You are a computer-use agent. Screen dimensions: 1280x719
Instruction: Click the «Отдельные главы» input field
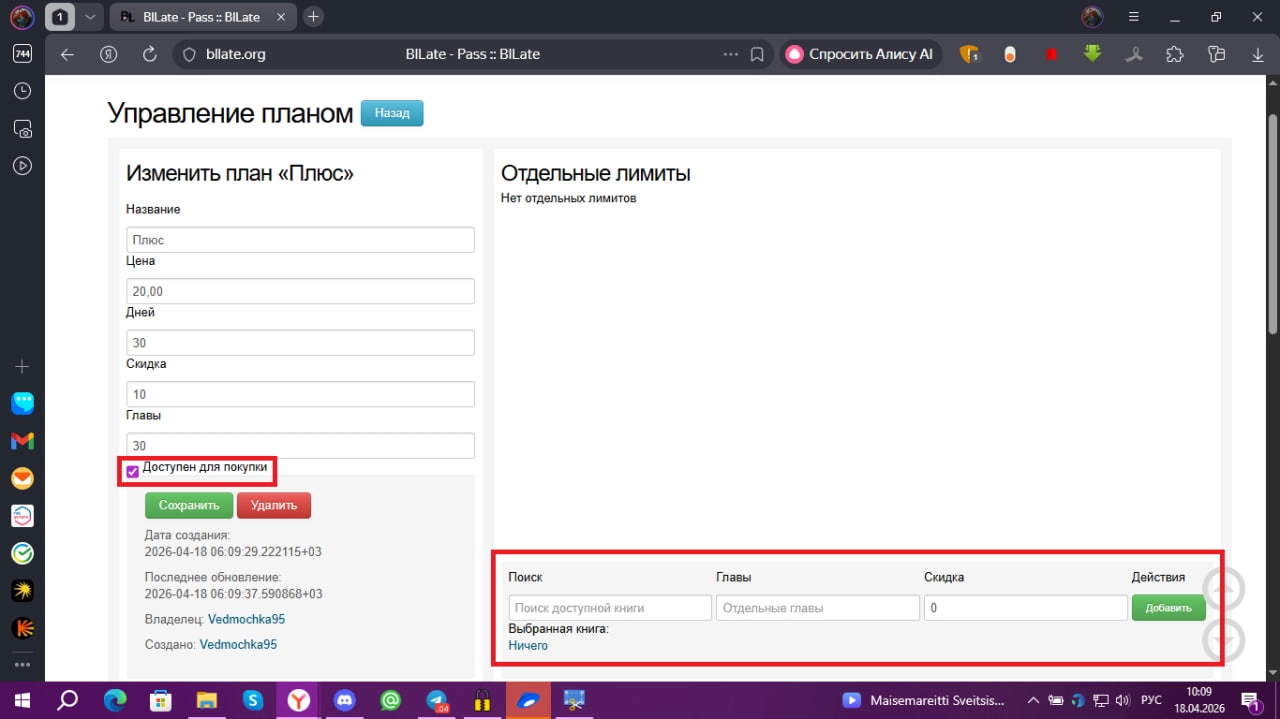click(817, 608)
